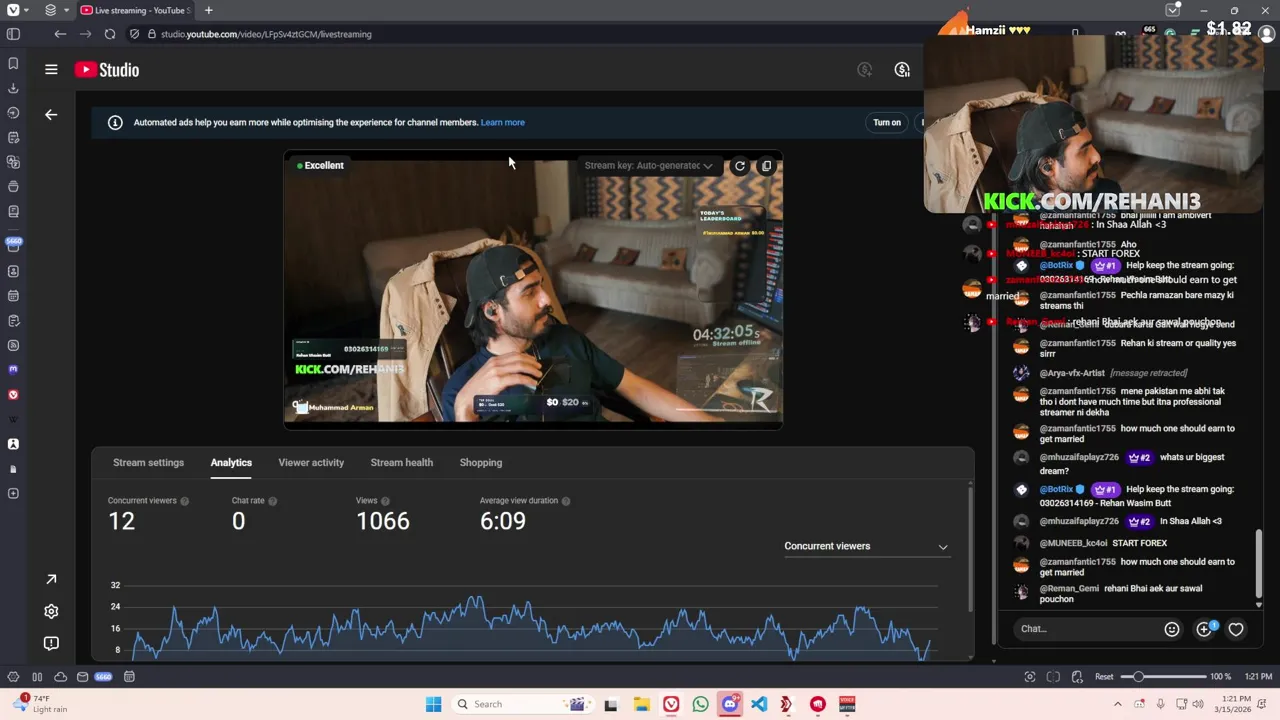Go back using the Studio back arrow
Screen dimensions: 1280x720
tap(51, 114)
